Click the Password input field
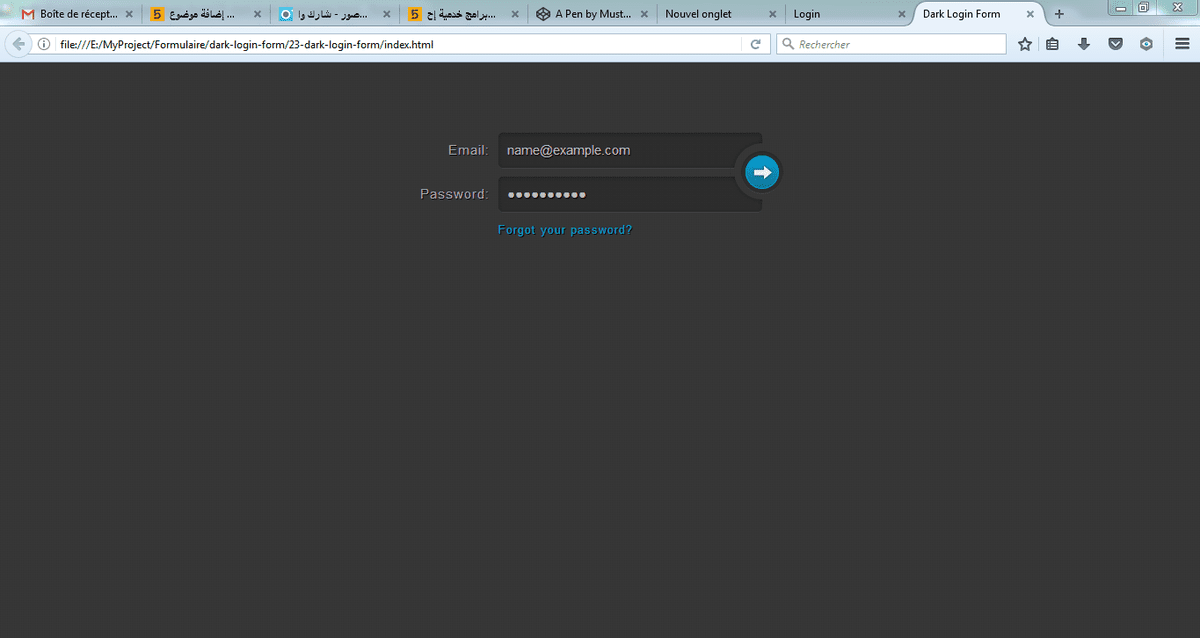The height and width of the screenshot is (638, 1200). [x=630, y=194]
